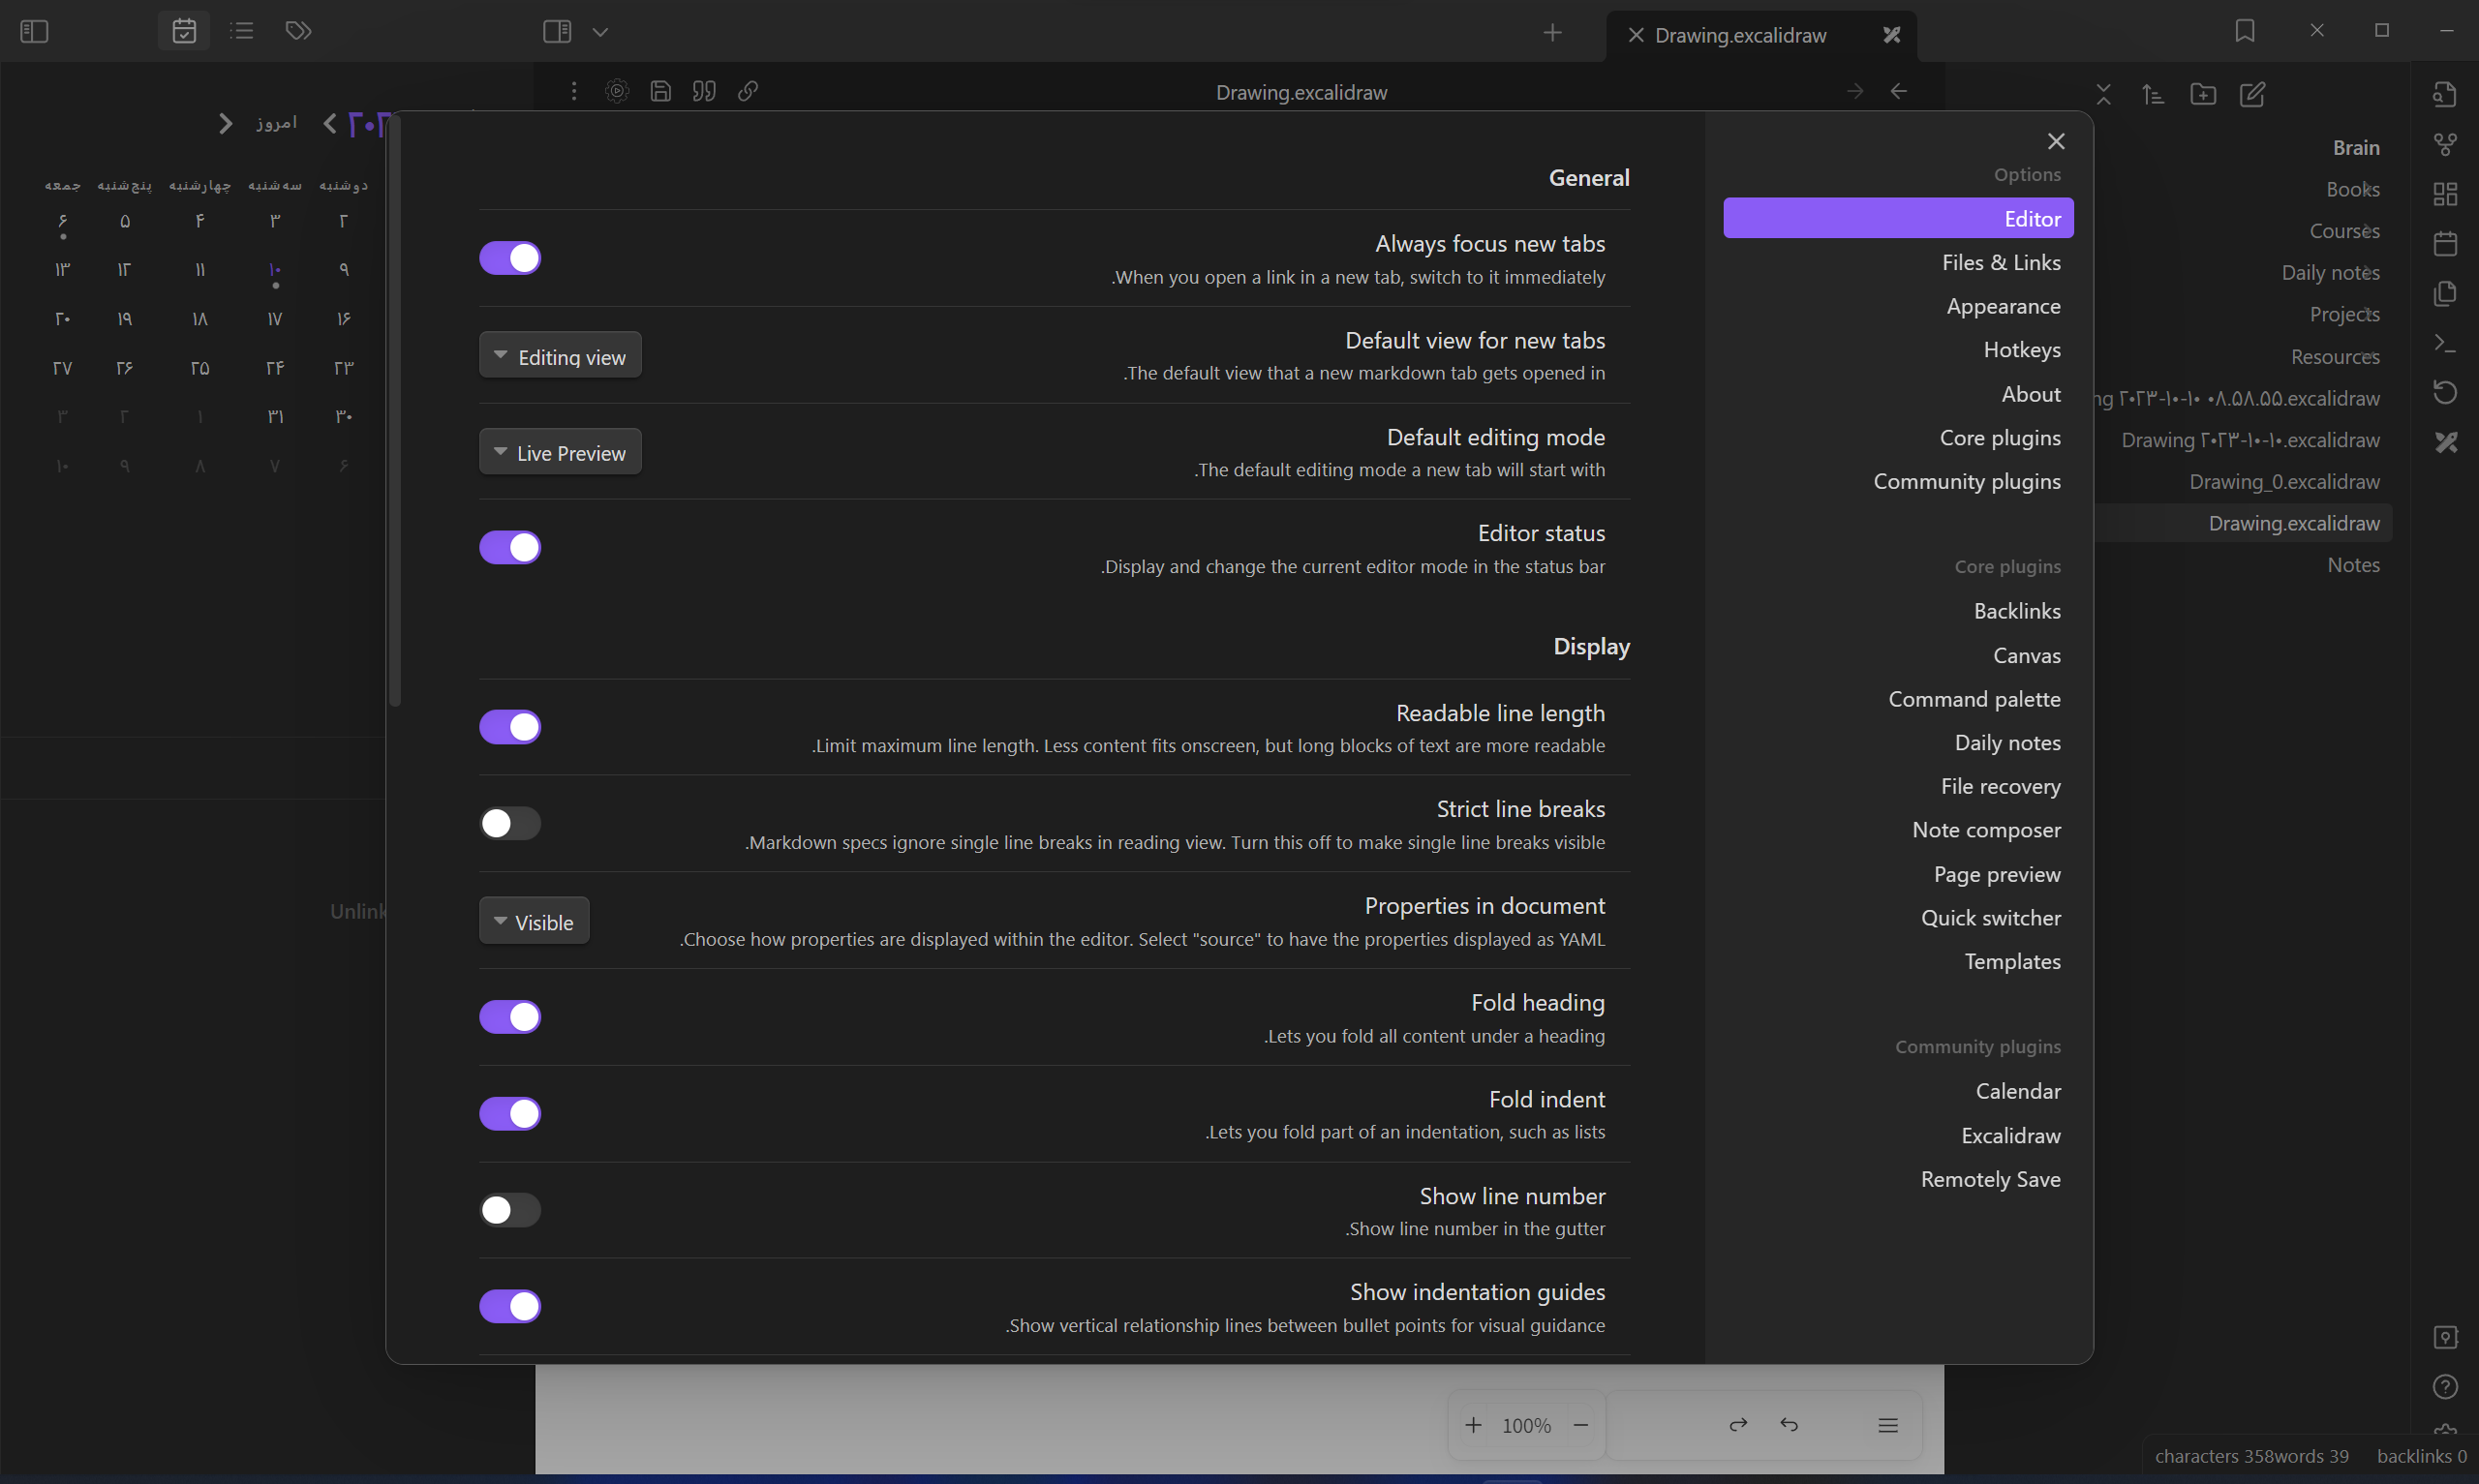
Task: Click the copy-pages icon in the right sidebar
Action: 2446,293
